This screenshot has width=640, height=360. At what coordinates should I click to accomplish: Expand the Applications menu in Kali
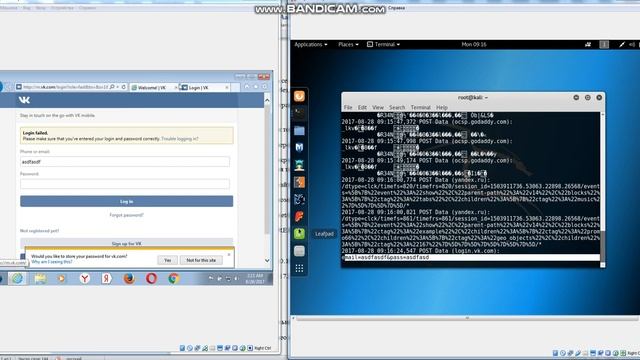click(x=311, y=44)
